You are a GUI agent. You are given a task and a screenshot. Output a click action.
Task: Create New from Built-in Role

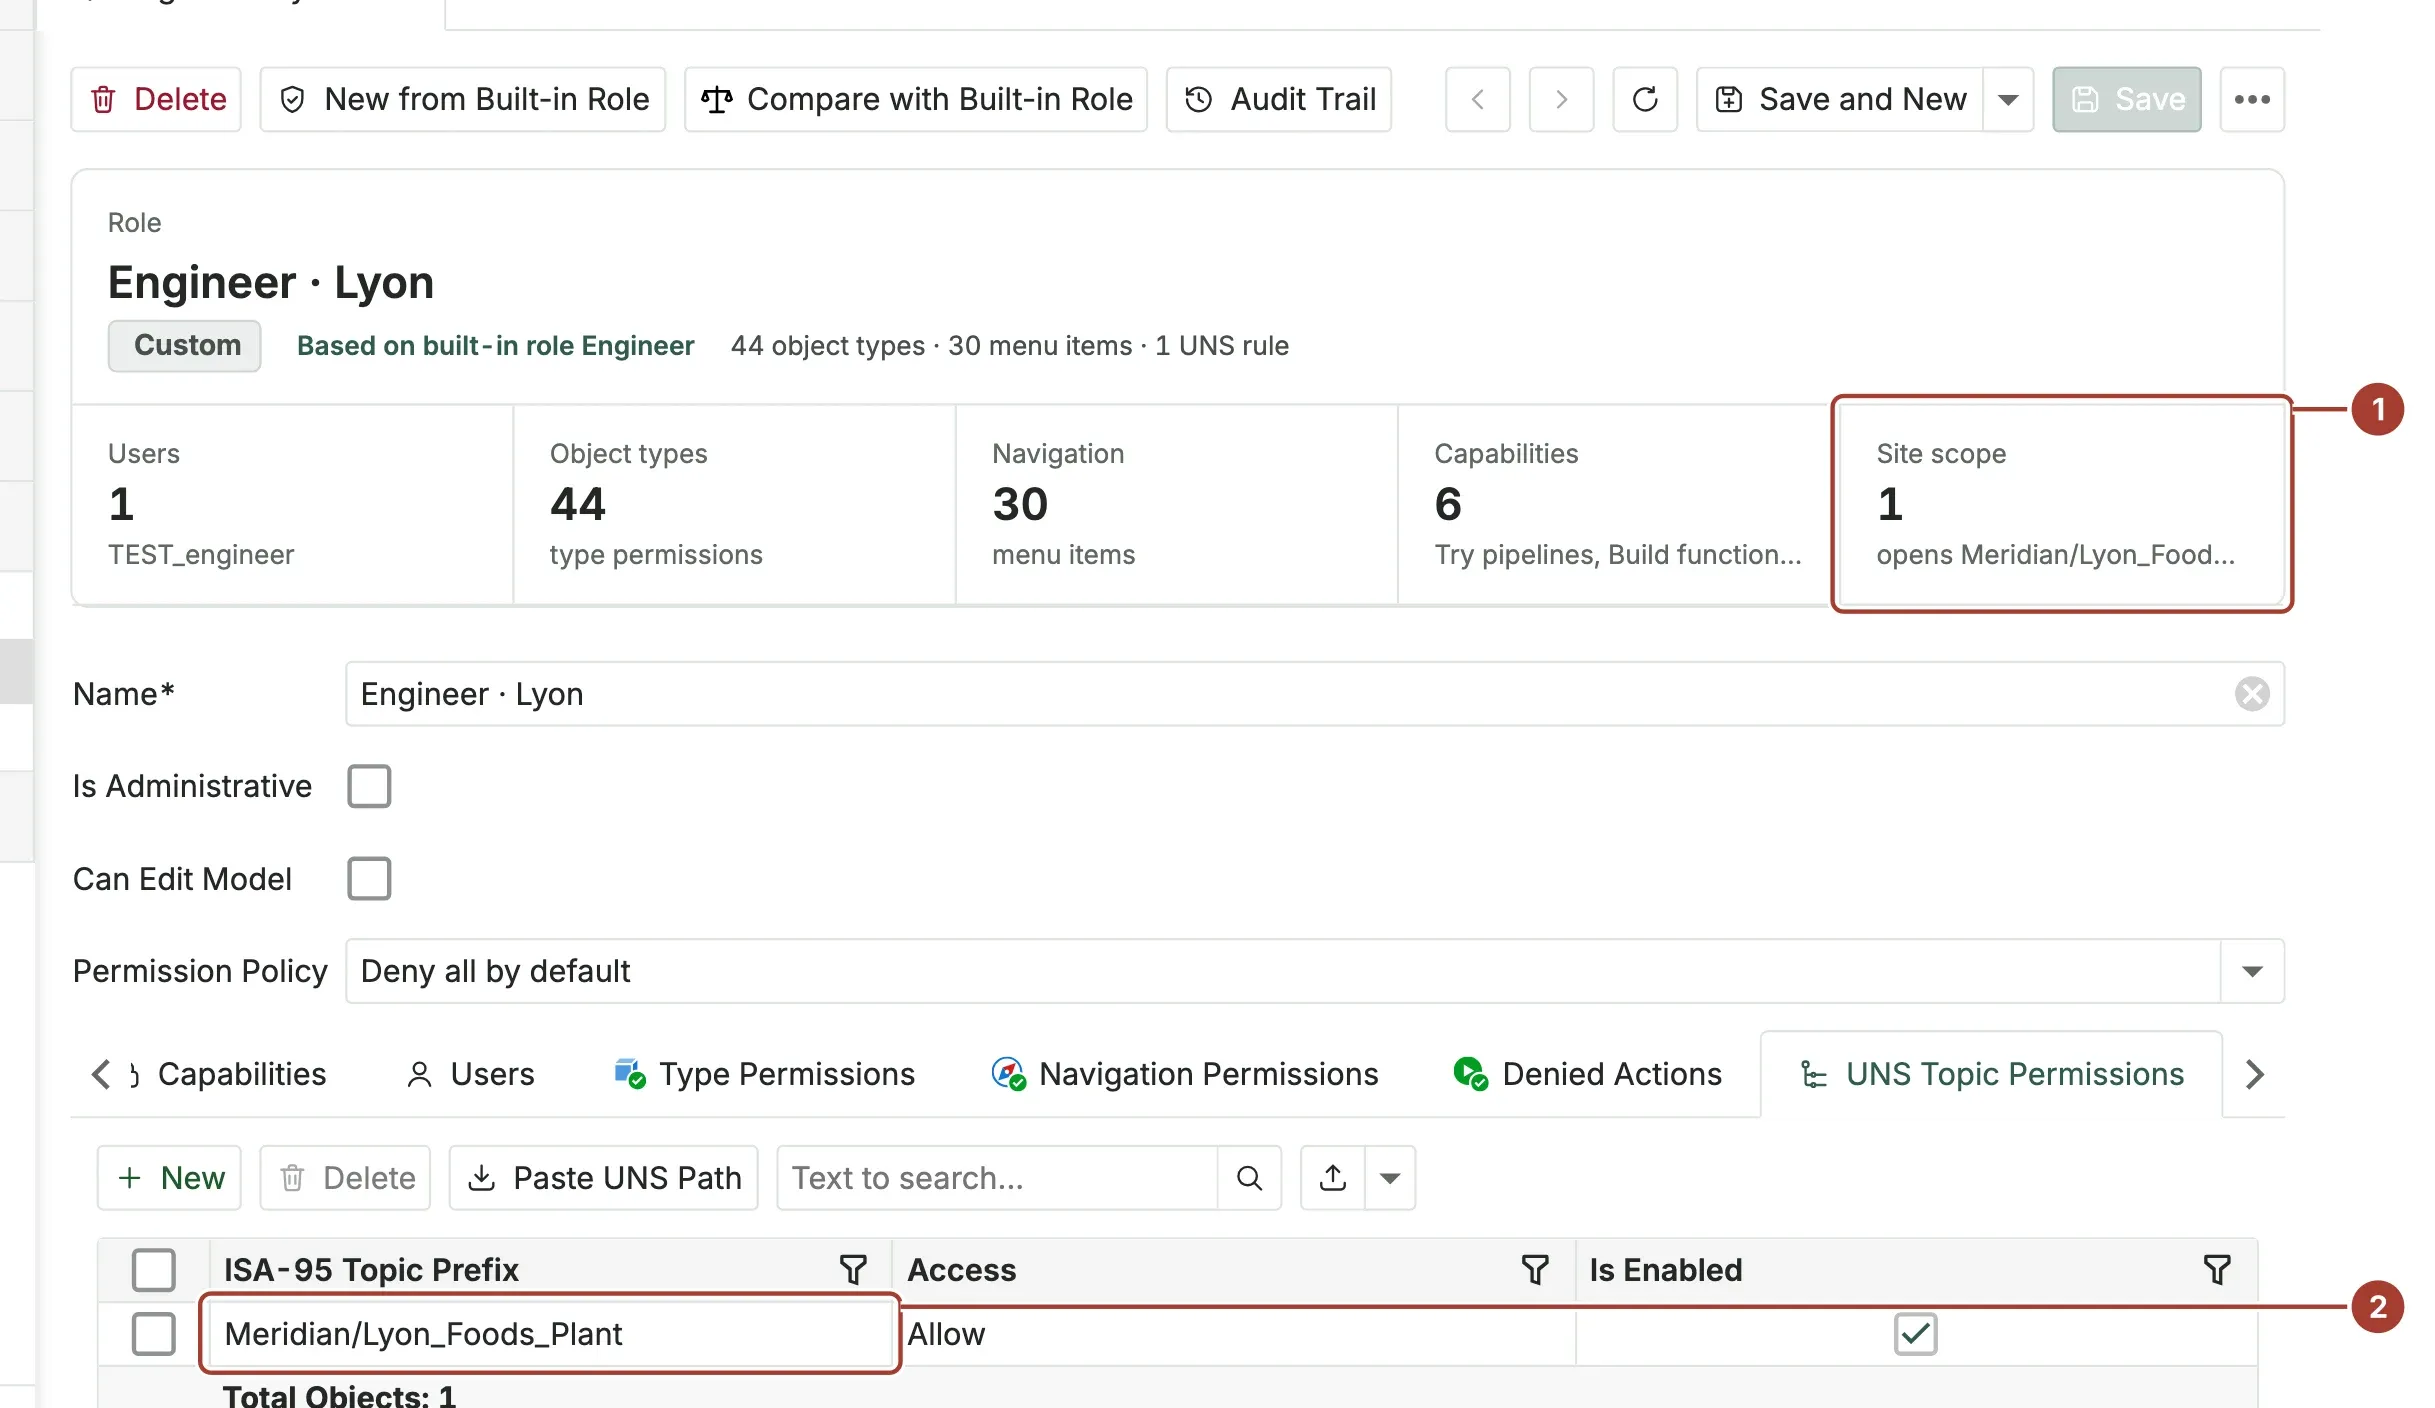tap(463, 99)
